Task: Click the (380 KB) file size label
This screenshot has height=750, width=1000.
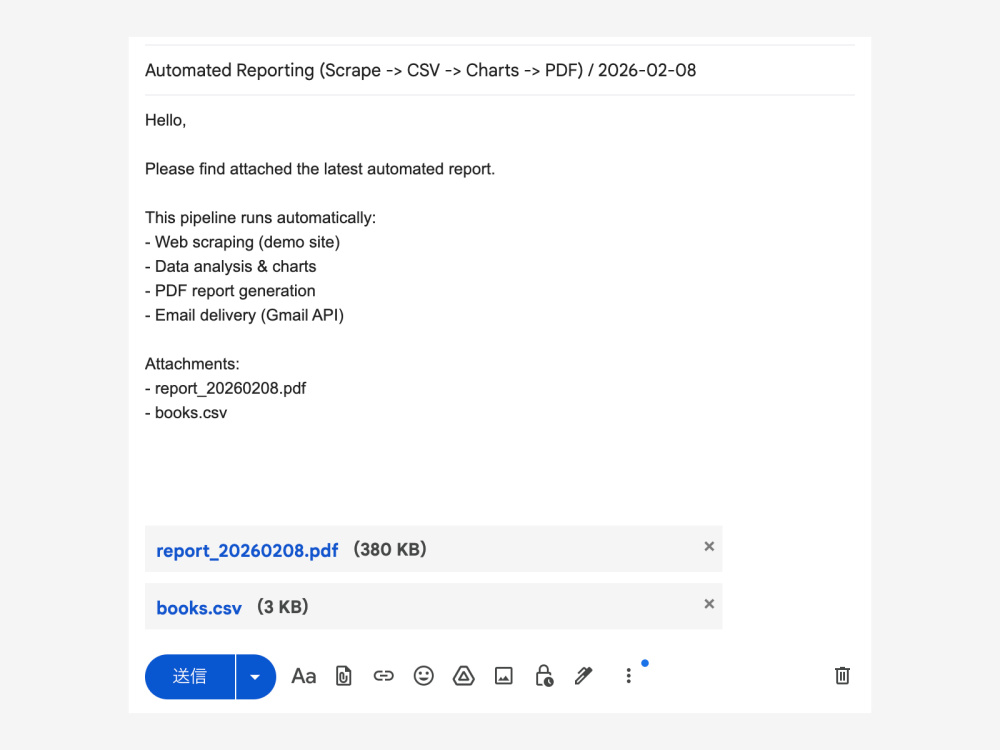Action: [390, 550]
